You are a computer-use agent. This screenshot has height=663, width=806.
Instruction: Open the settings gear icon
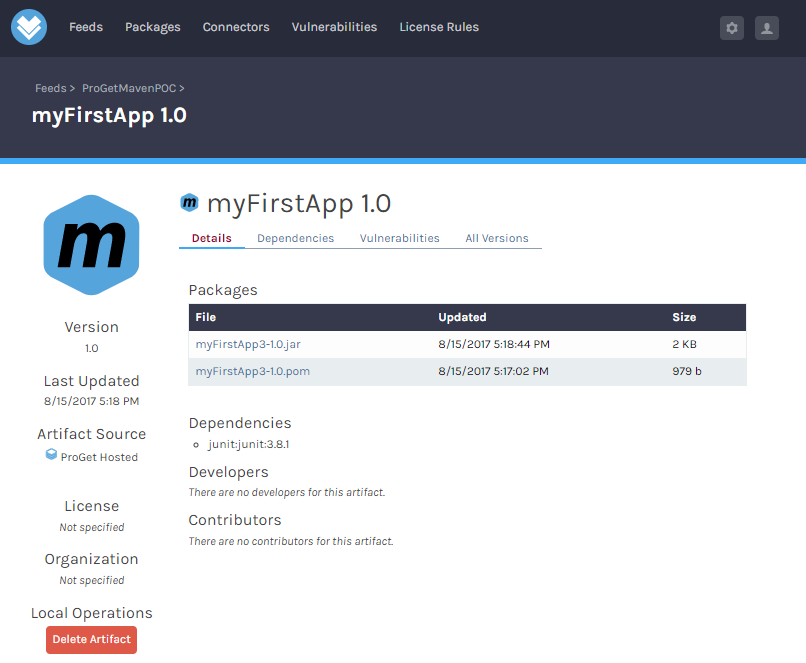point(732,28)
